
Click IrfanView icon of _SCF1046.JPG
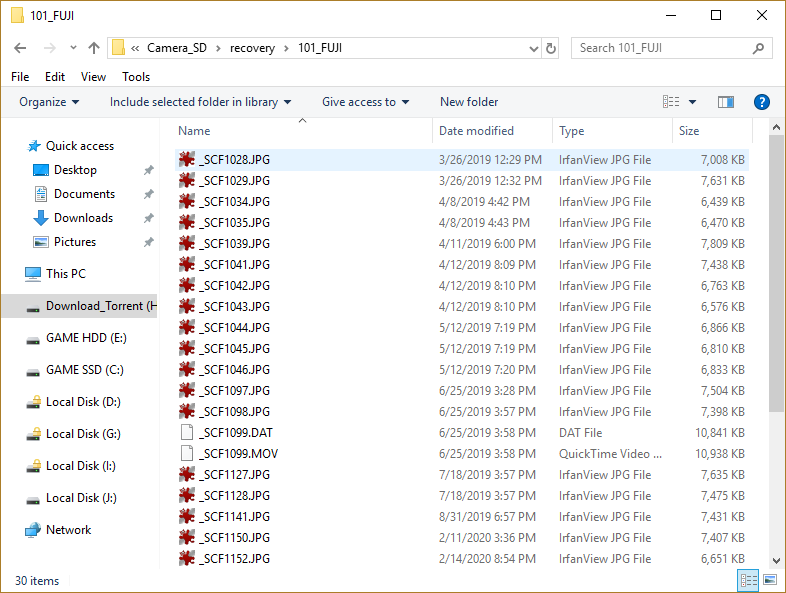[187, 369]
